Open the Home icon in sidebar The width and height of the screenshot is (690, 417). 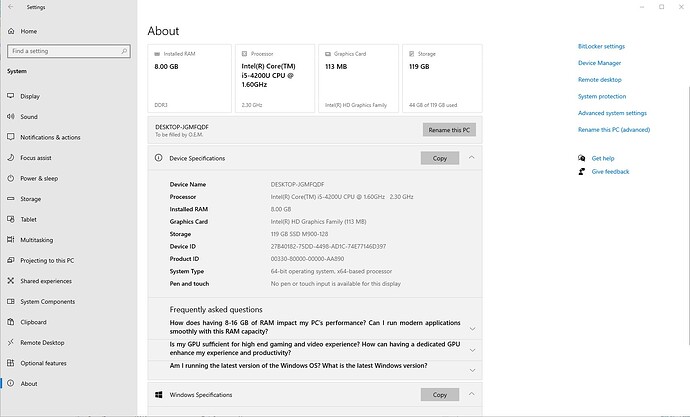pos(10,31)
